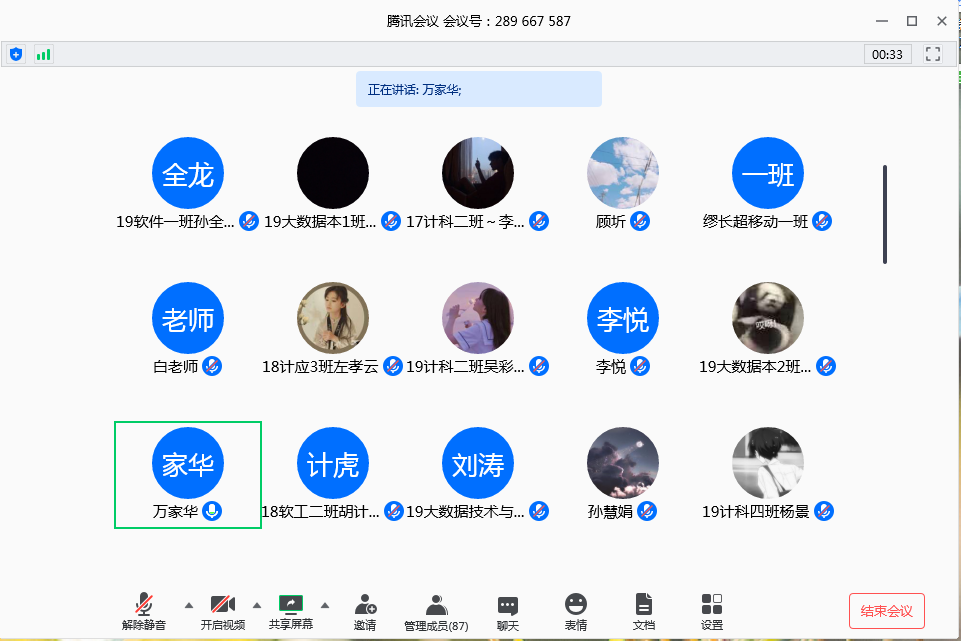961x641 pixels.
Task: Open the Invite participants panel
Action: coord(365,611)
